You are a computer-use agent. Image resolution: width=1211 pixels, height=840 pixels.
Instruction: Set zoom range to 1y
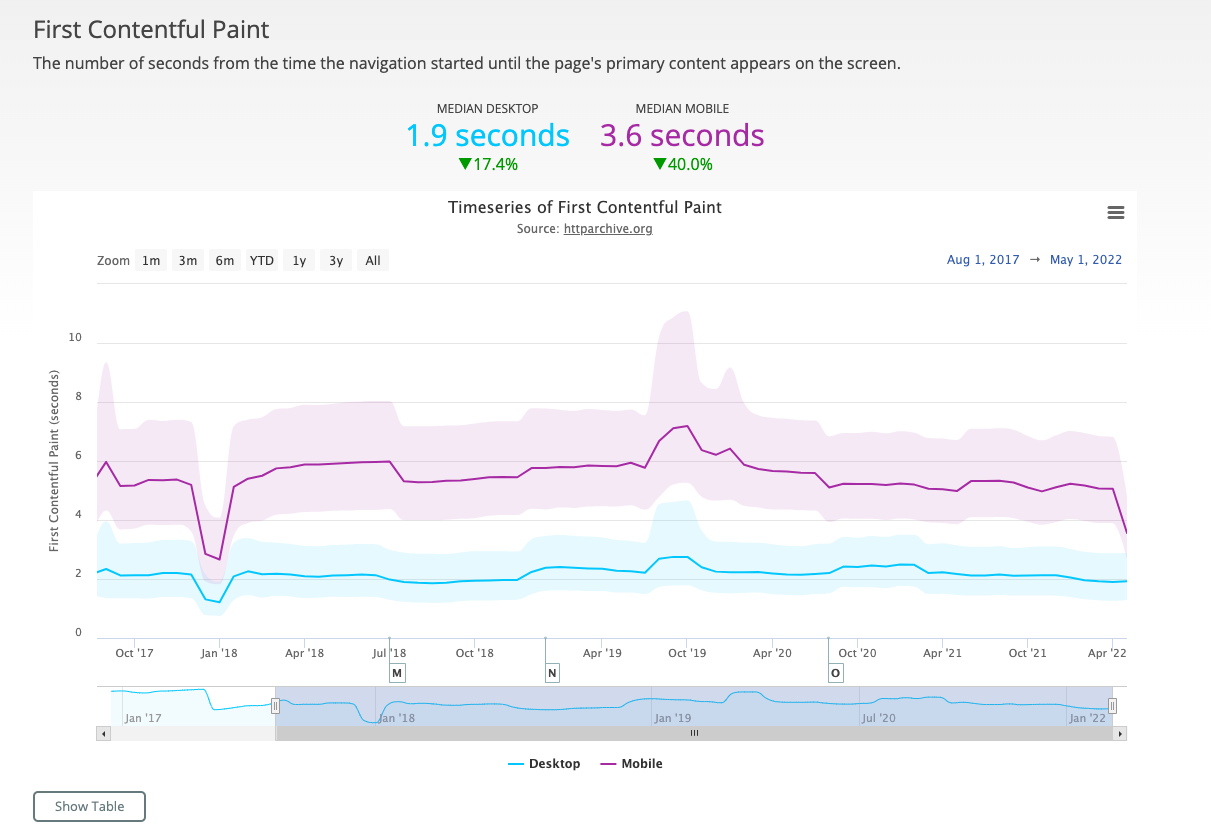[299, 261]
